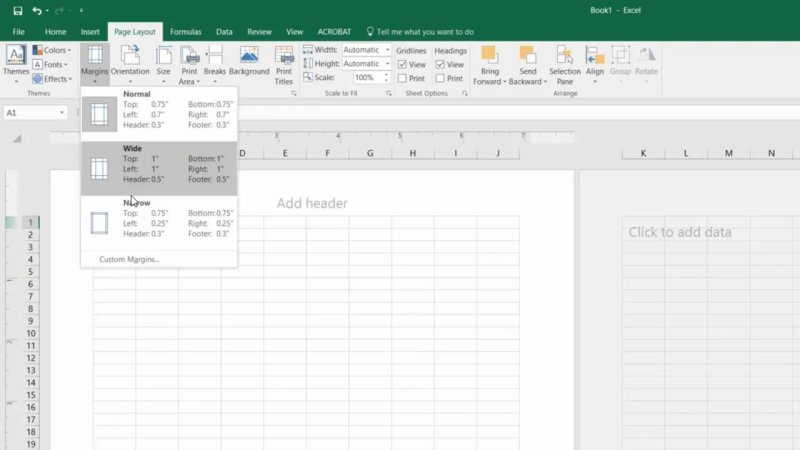This screenshot has height=450, width=800.
Task: Enable Headings Print checkbox
Action: [440, 78]
